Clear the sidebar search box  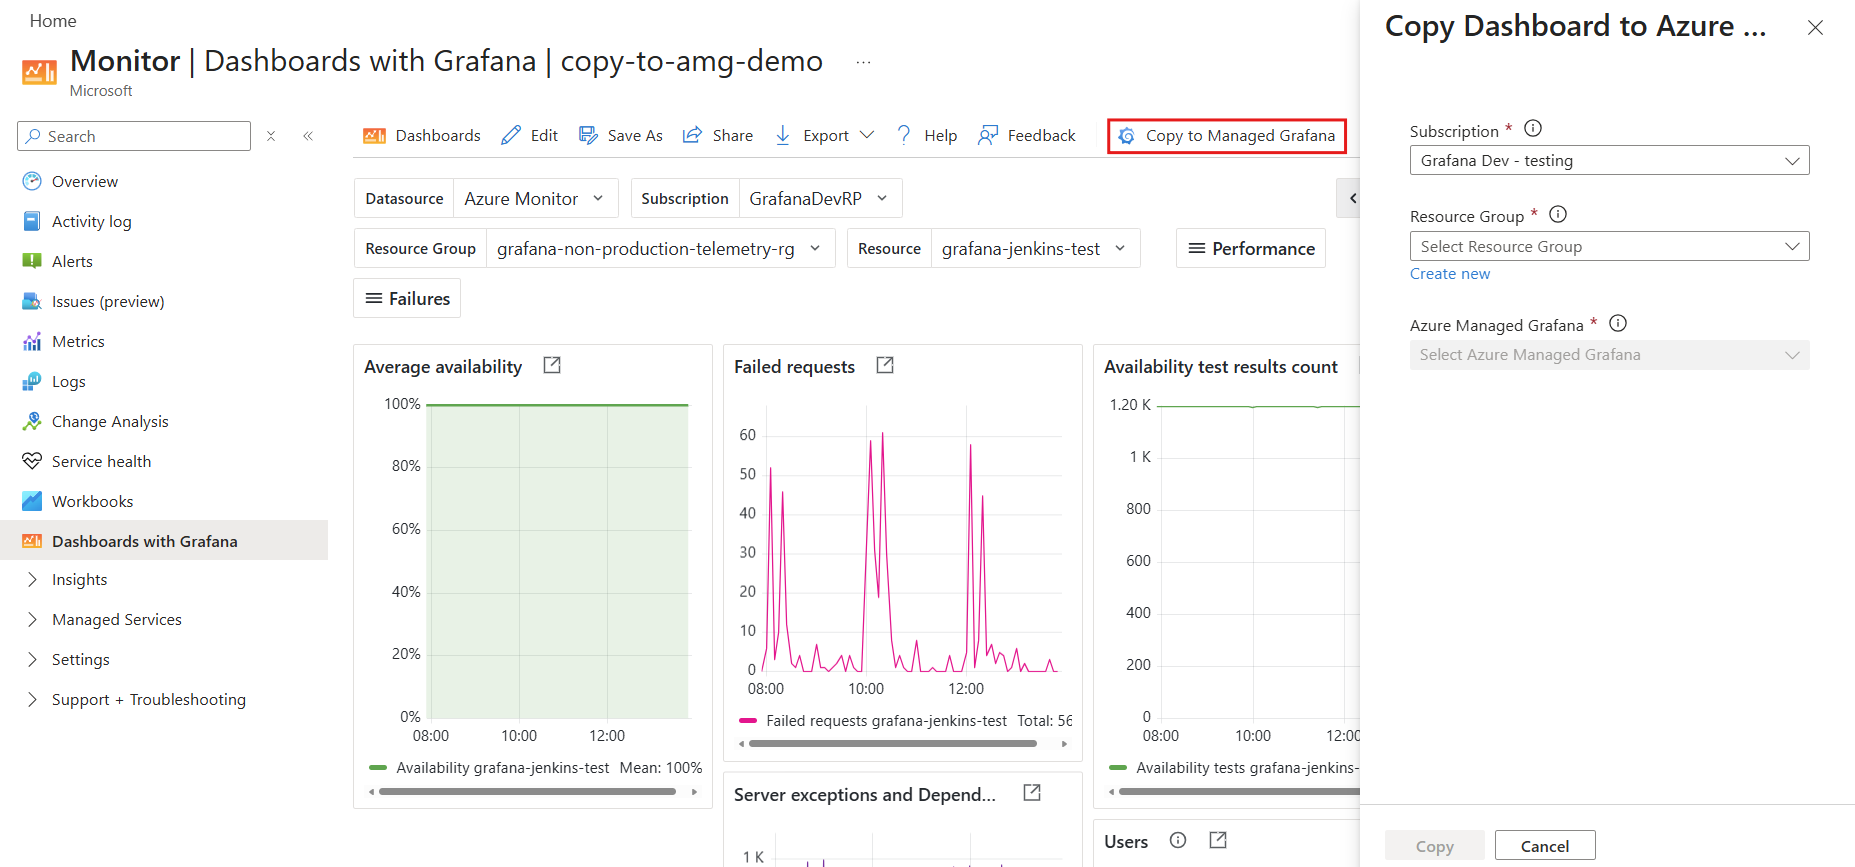pos(271,136)
